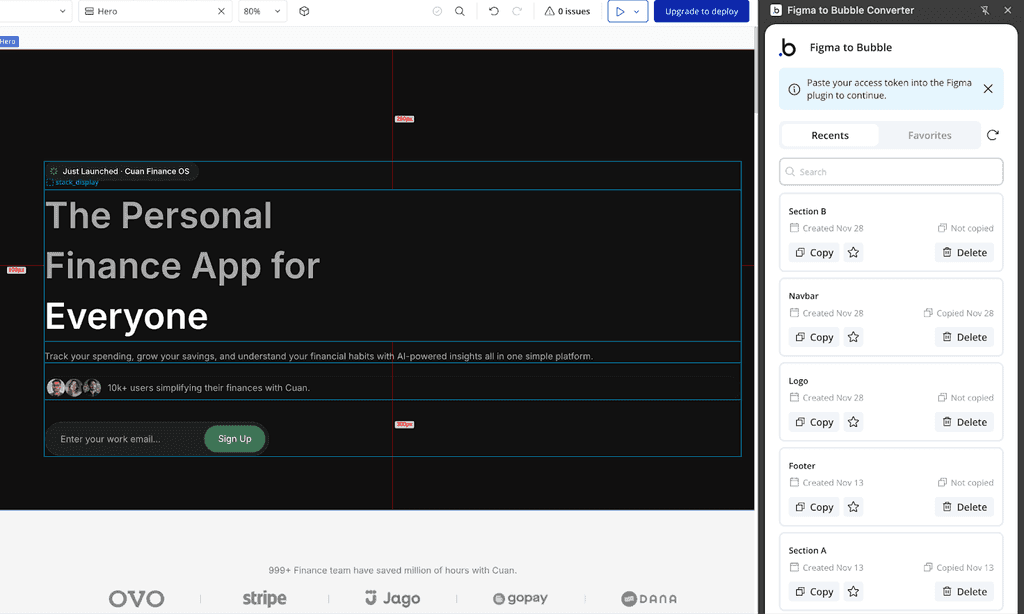Click 'Copied Nov 28' status on Navbar

coord(958,313)
